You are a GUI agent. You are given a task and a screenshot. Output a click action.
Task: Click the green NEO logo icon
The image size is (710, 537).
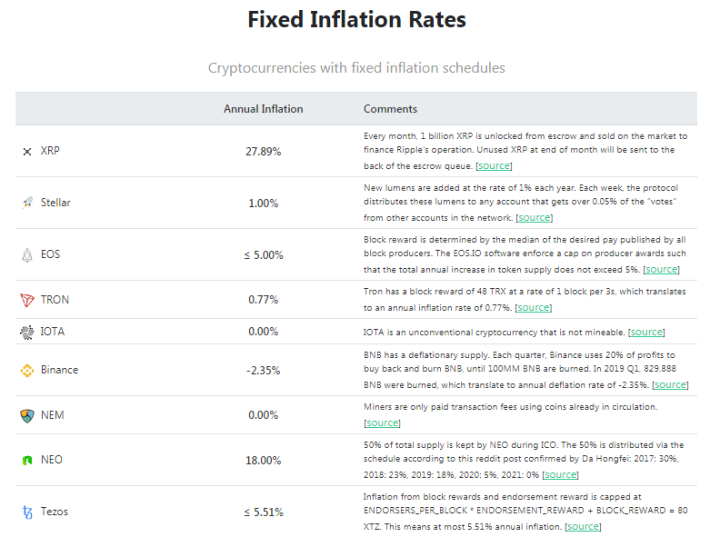pos(27,460)
